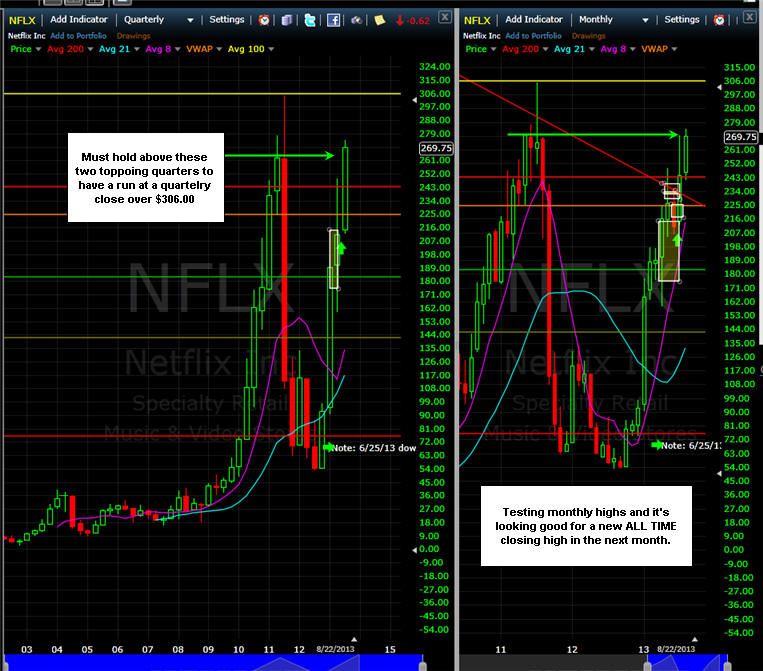Click Add Indicator in Quarterly chart
The image size is (763, 671).
(79, 19)
